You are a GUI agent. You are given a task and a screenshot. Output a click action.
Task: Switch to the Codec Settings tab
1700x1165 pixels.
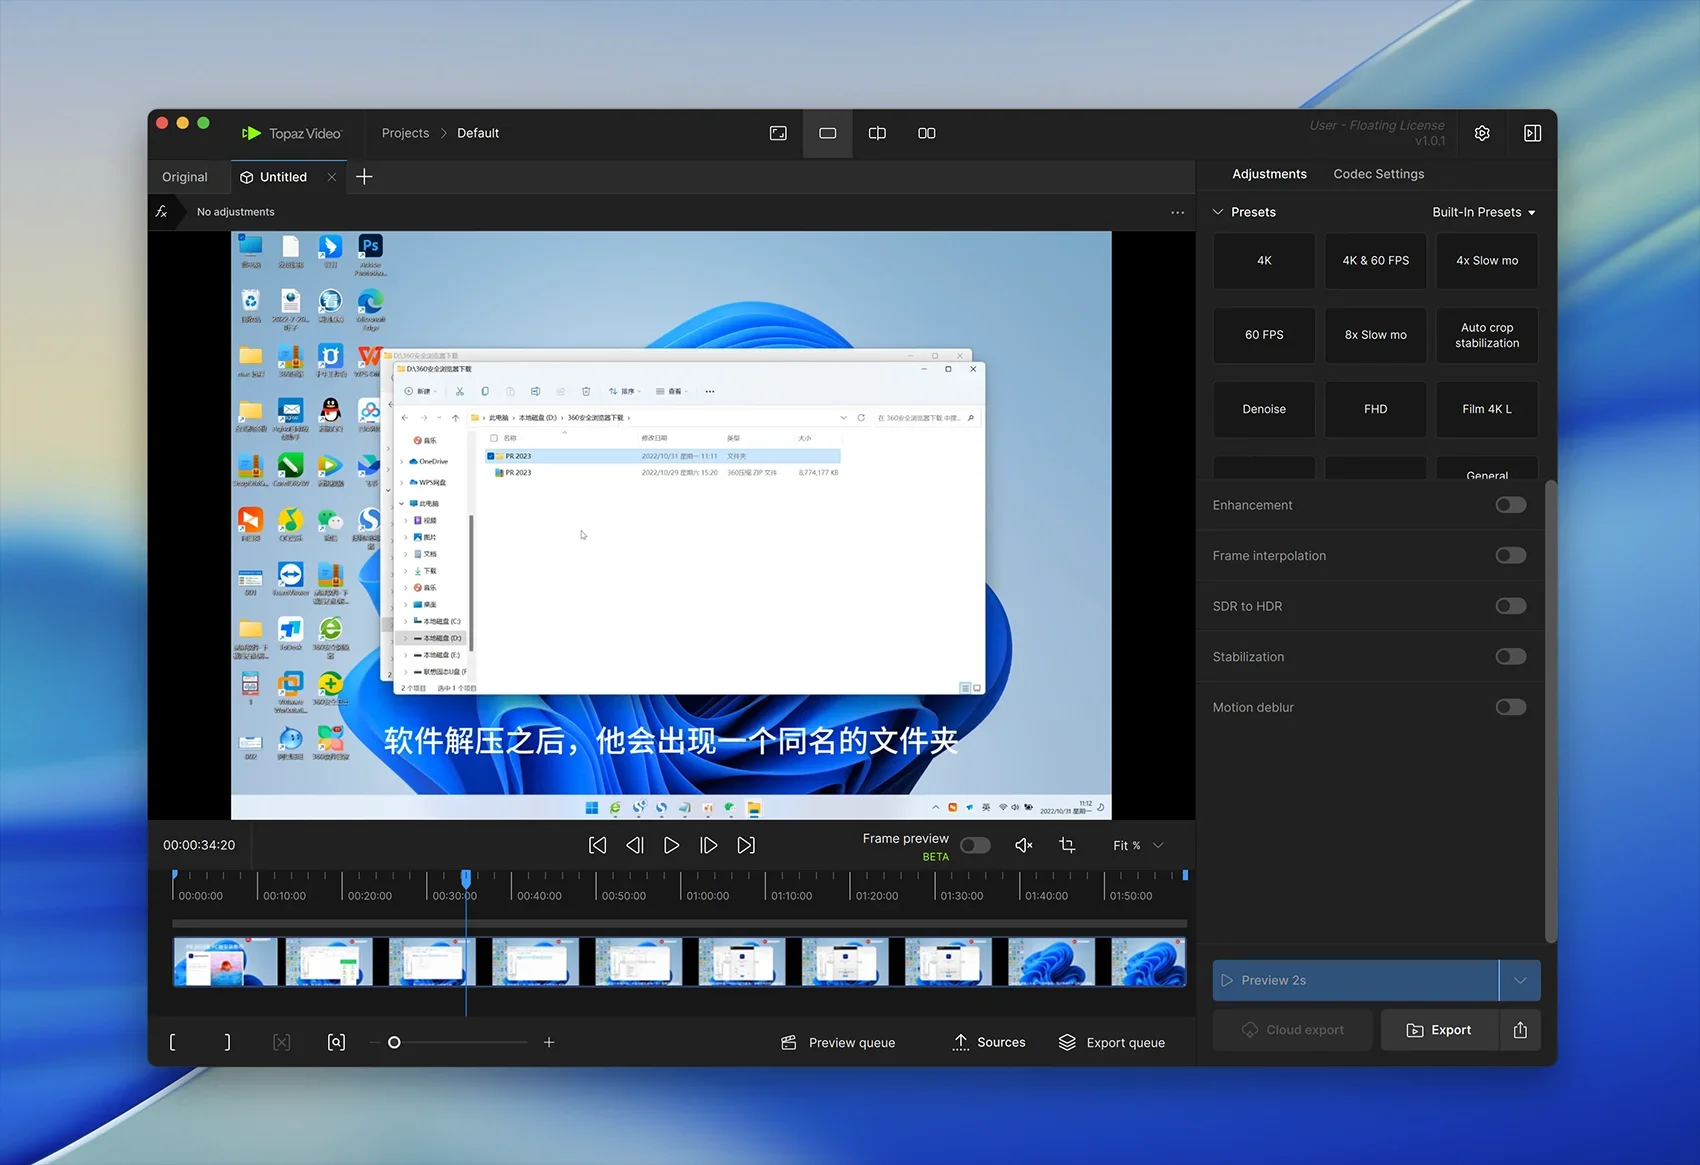coord(1378,174)
